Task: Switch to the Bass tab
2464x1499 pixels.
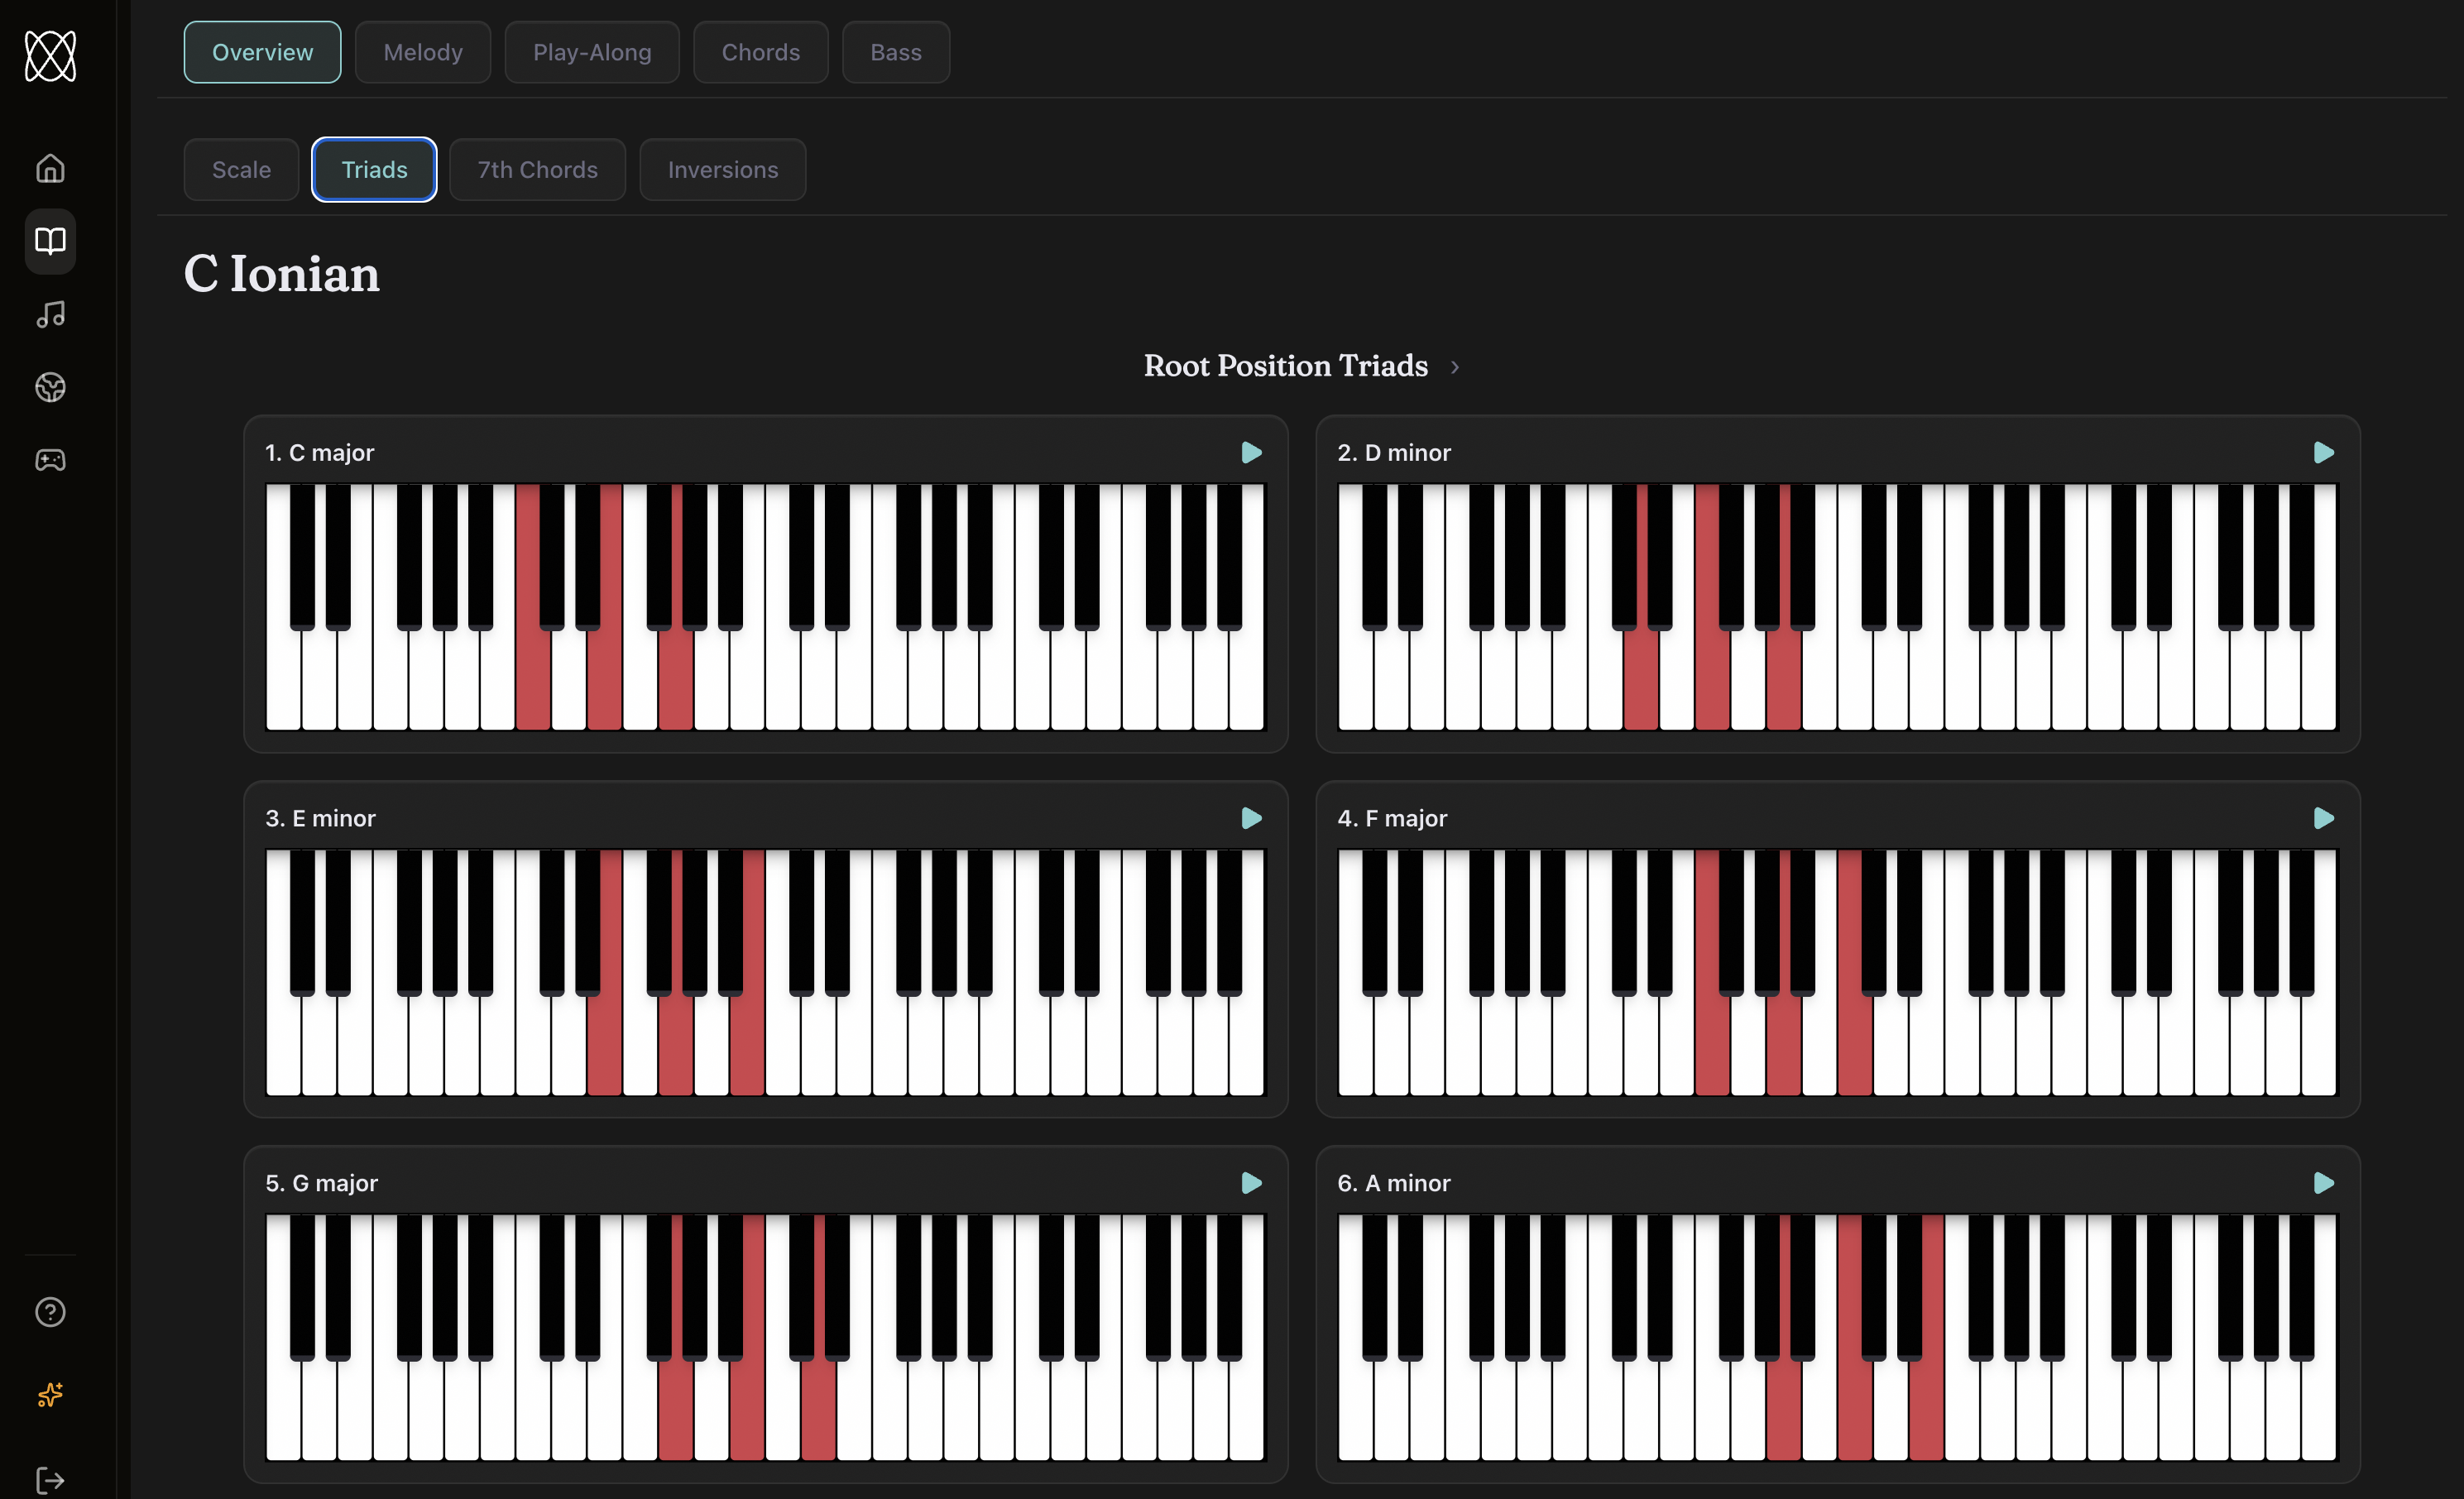Action: pos(896,52)
